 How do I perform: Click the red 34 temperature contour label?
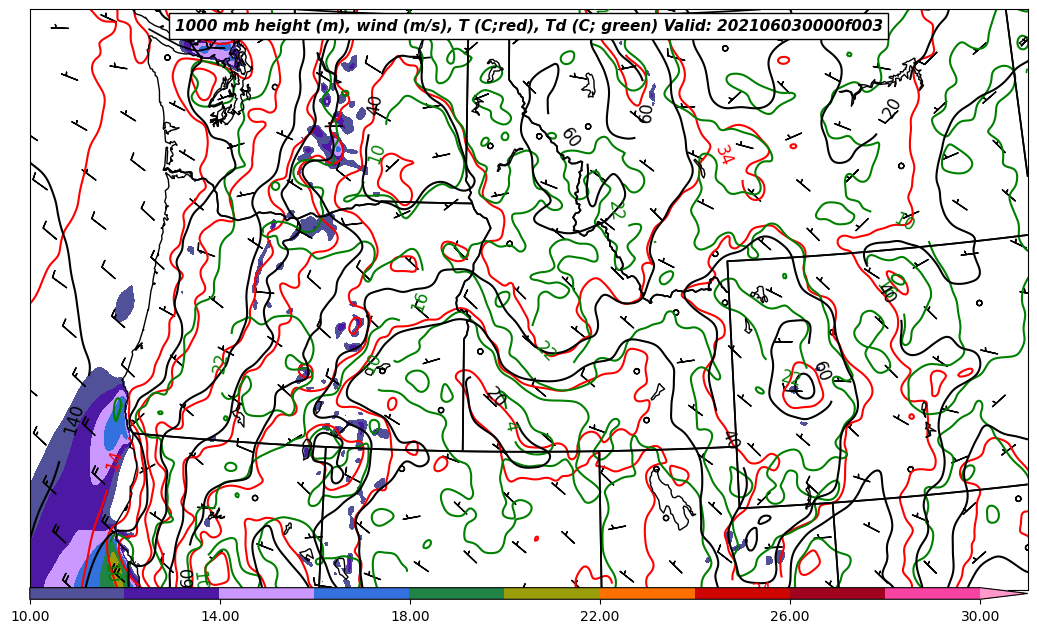(724, 155)
